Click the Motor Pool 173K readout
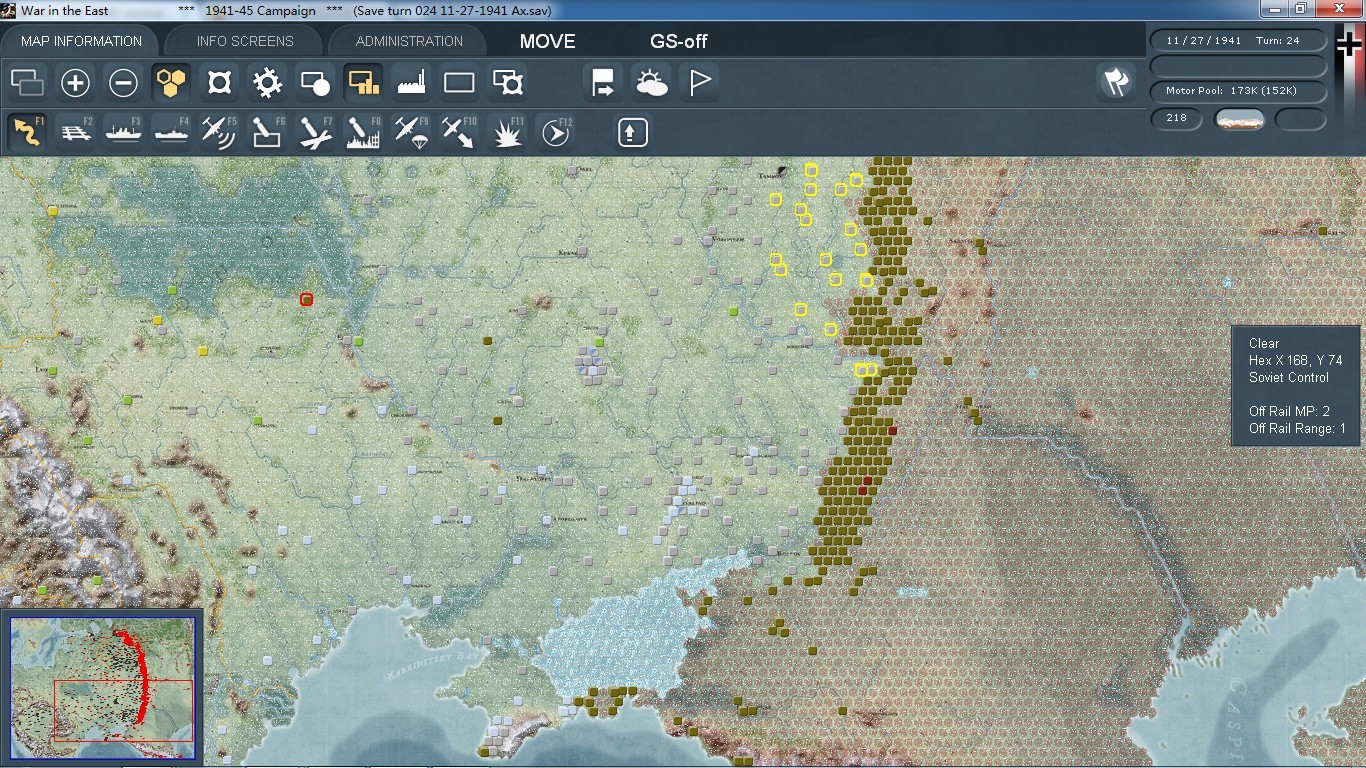 pos(1239,91)
